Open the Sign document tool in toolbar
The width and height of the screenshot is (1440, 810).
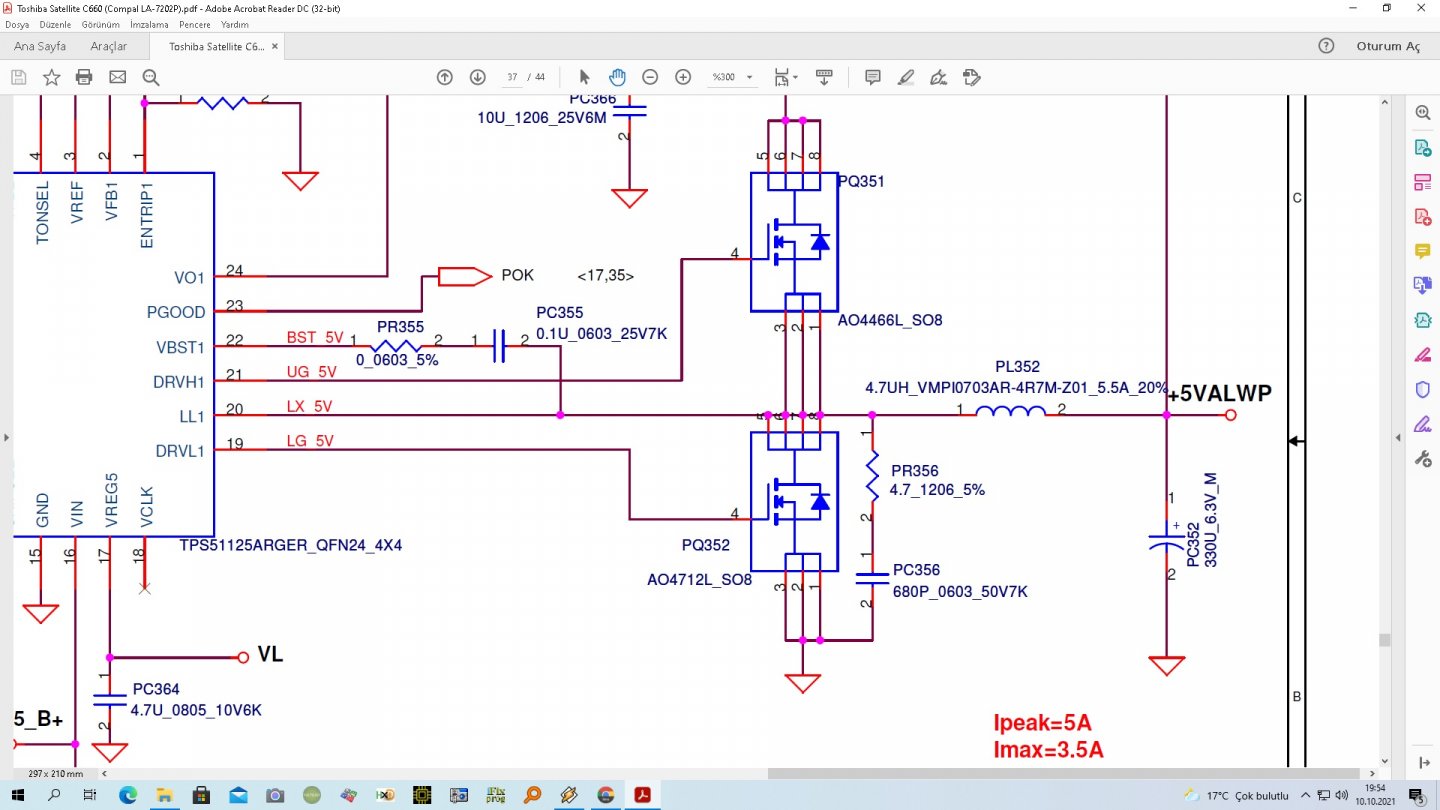[938, 77]
